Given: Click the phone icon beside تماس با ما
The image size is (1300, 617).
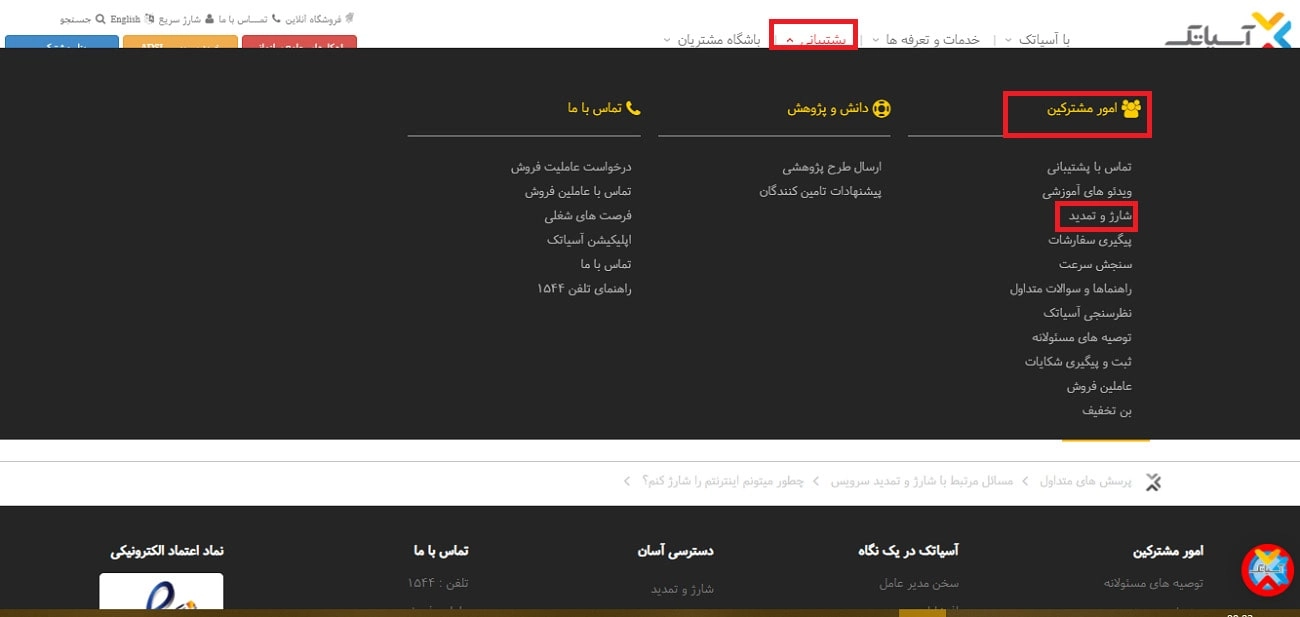Looking at the screenshot, I should coord(276,17).
